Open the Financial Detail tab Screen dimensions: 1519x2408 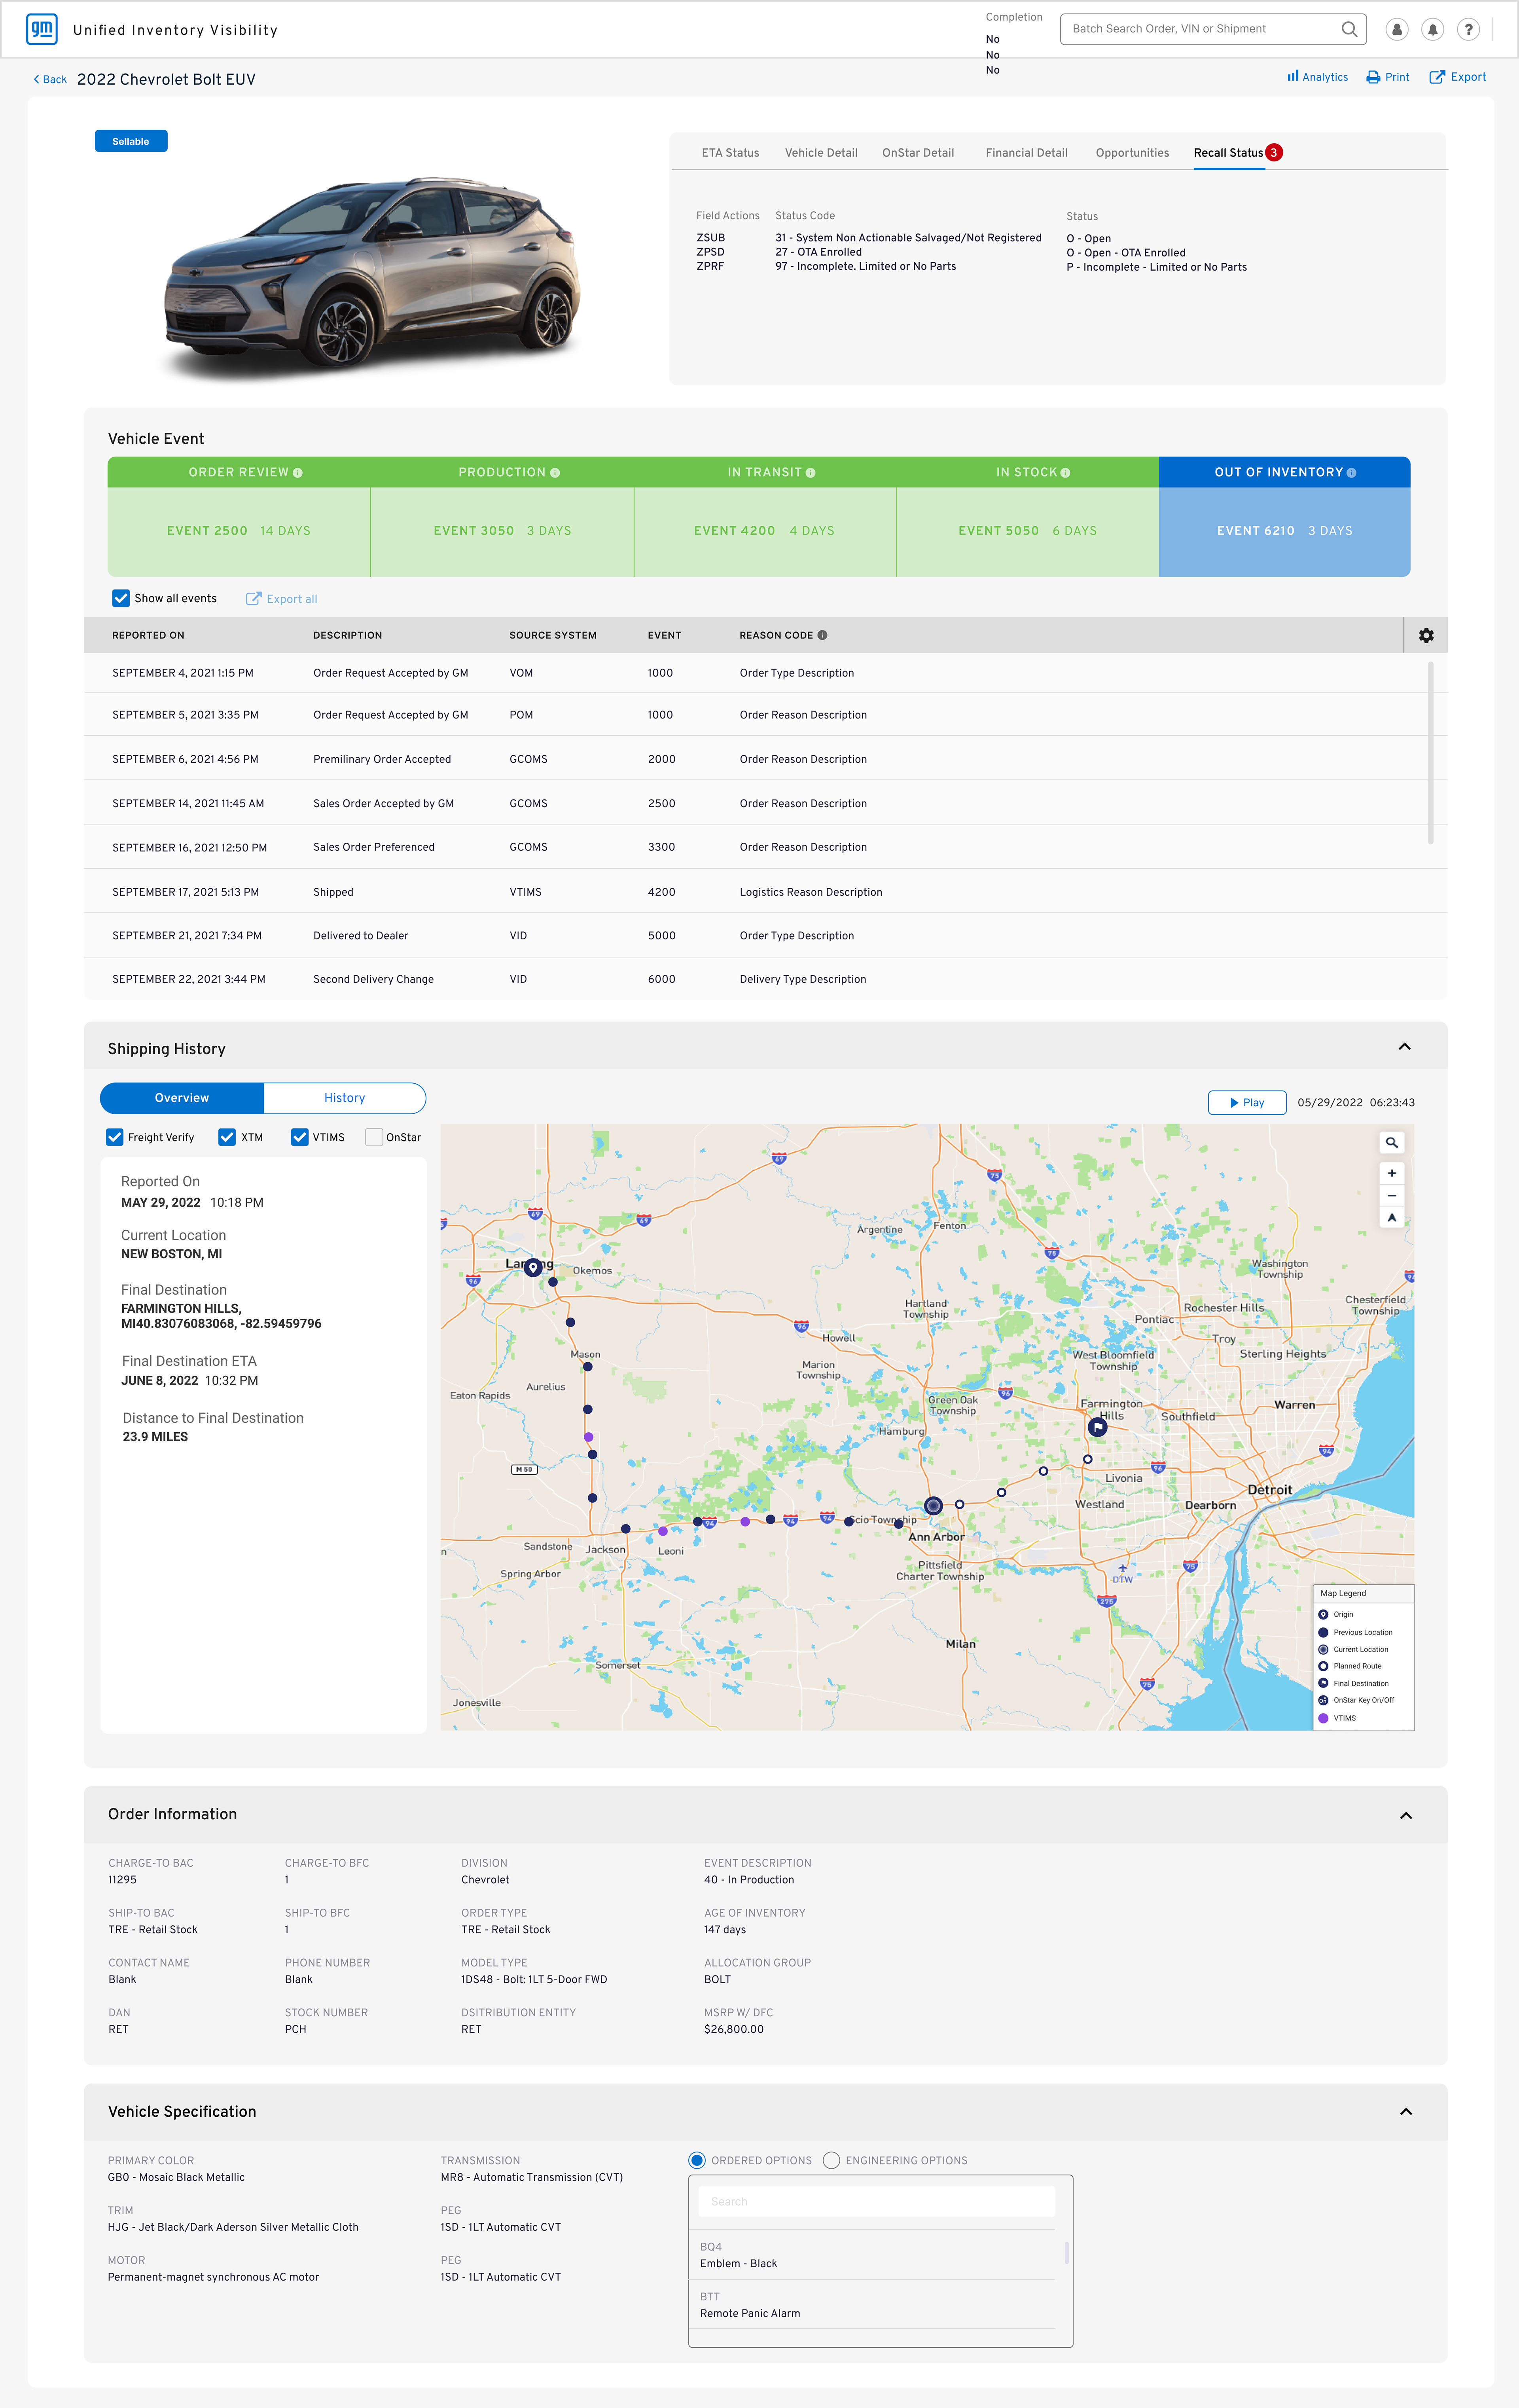(x=1027, y=153)
